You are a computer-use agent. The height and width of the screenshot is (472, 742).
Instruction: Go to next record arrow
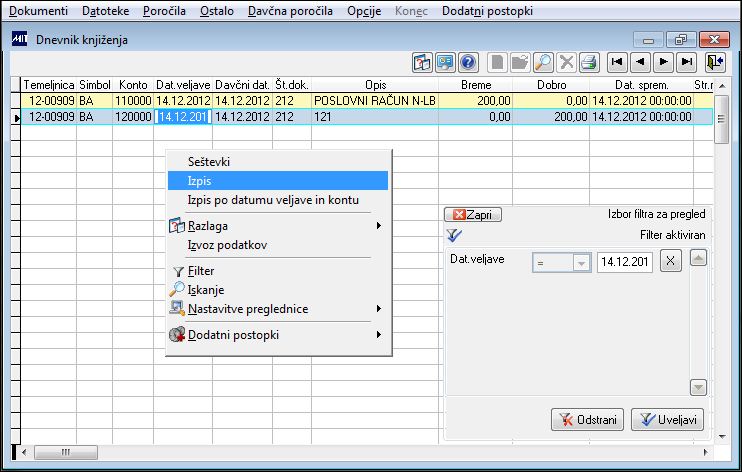click(x=663, y=62)
